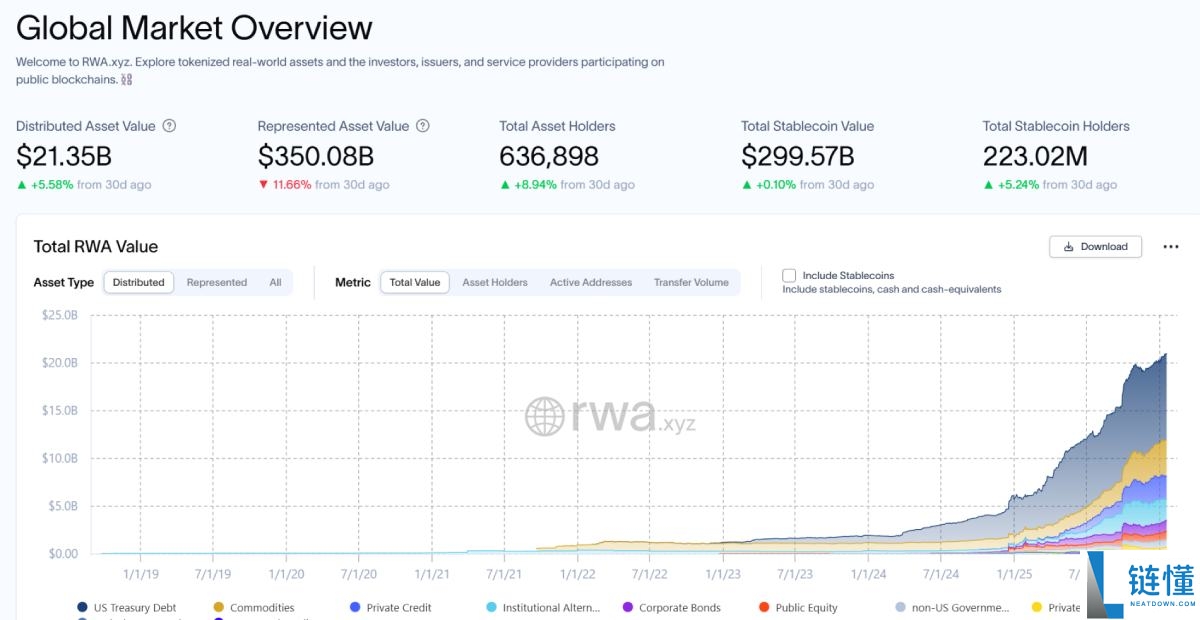Screen dimensions: 1200x620
Task: Select the Transfer Volume metric
Action: [x=691, y=282]
